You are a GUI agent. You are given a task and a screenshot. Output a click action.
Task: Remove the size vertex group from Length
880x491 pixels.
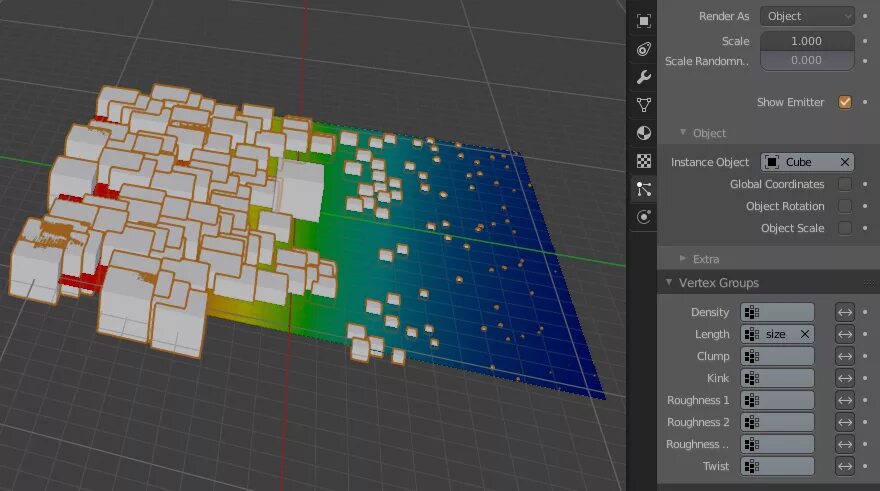tap(805, 334)
